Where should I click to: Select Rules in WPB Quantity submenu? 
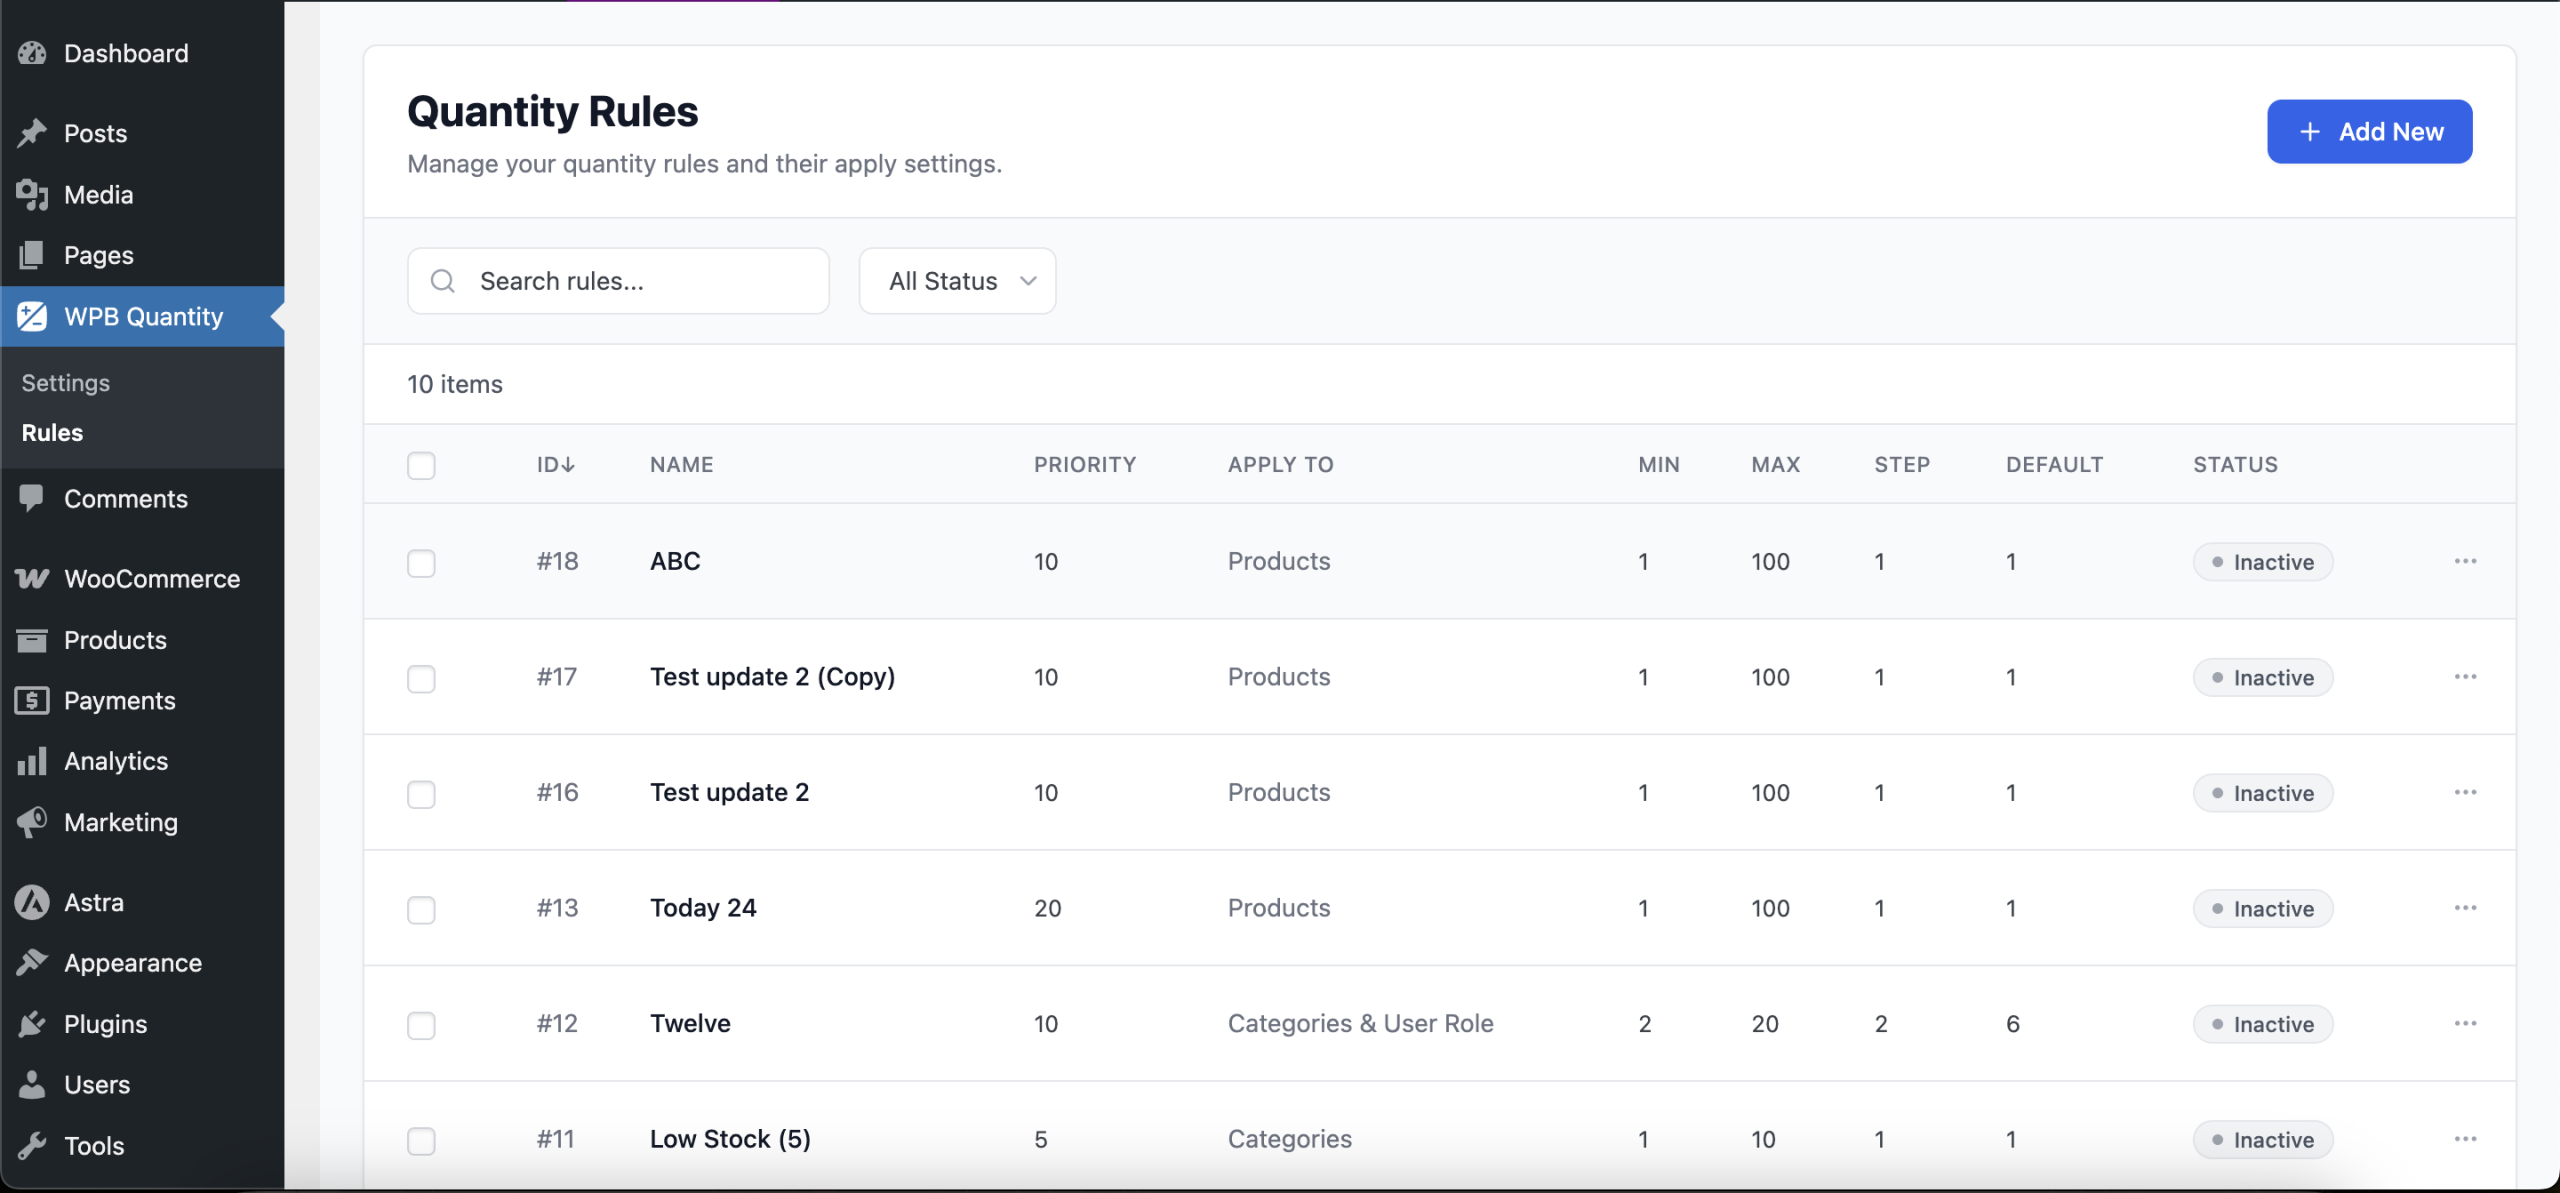[x=52, y=433]
